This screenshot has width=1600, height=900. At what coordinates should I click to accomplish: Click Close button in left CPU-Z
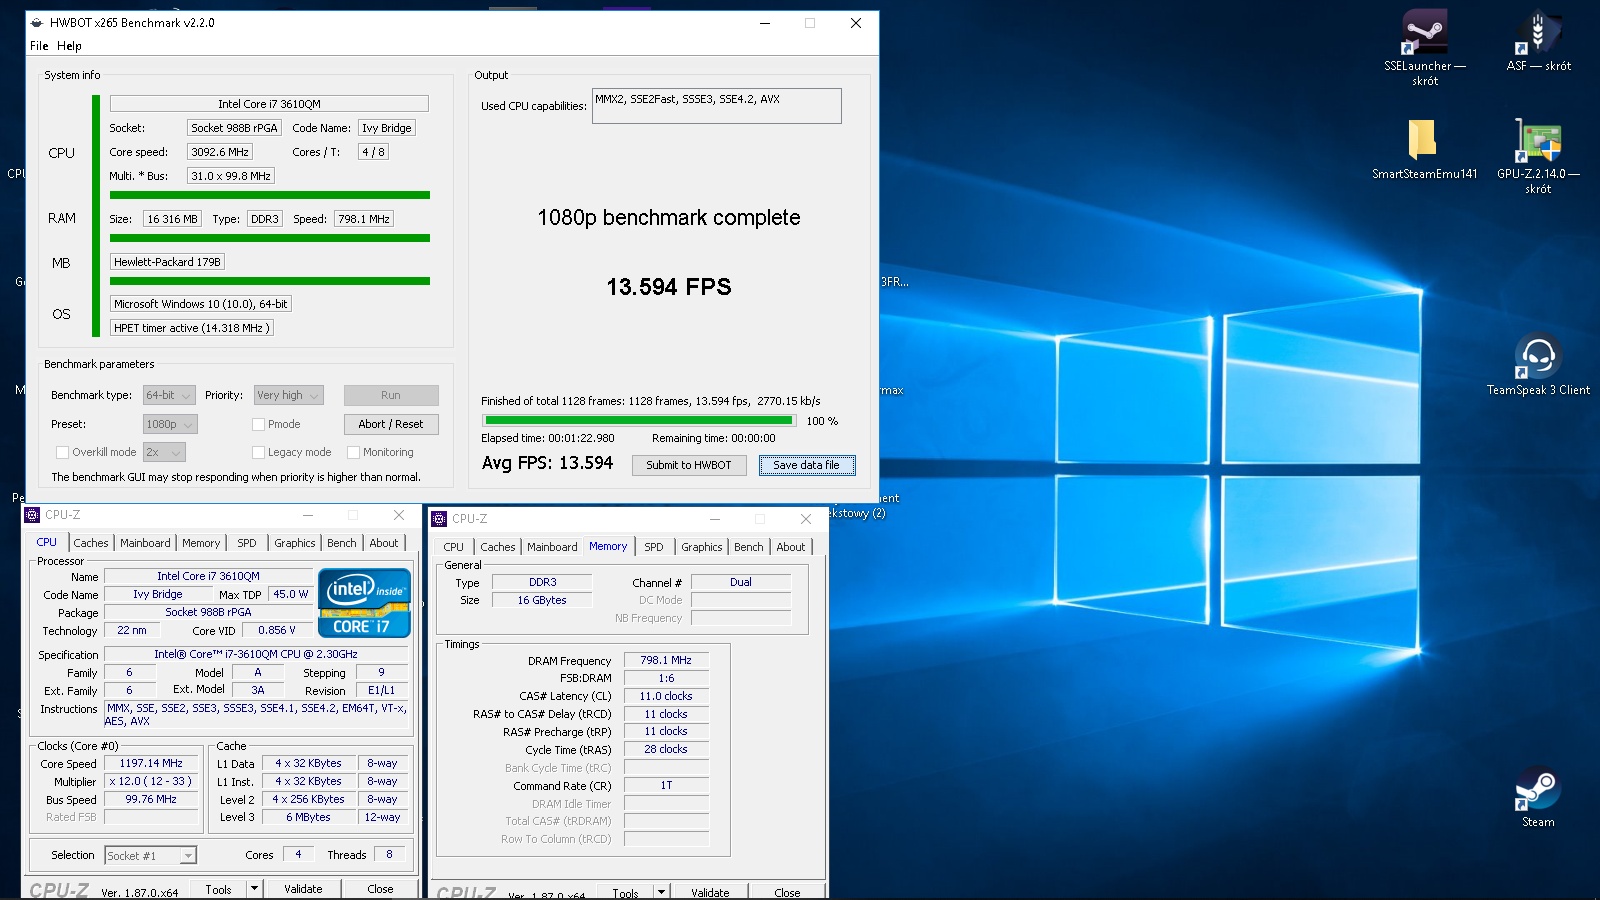(x=380, y=888)
